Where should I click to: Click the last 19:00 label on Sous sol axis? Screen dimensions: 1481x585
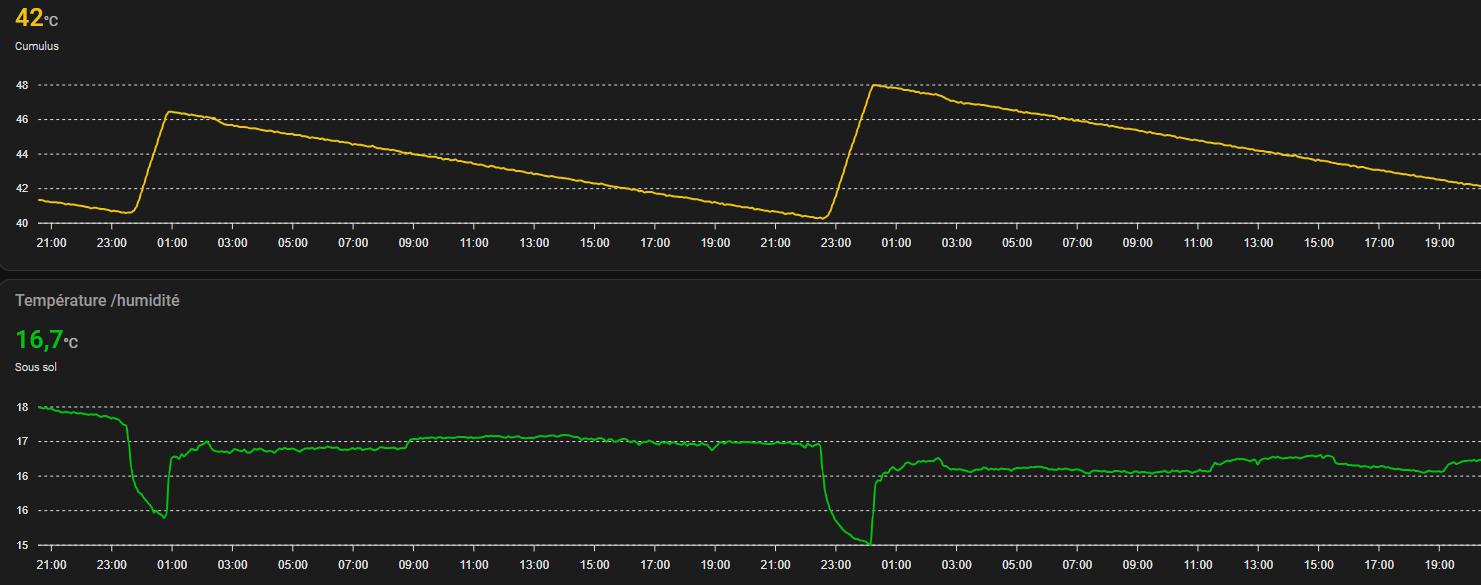1439,564
